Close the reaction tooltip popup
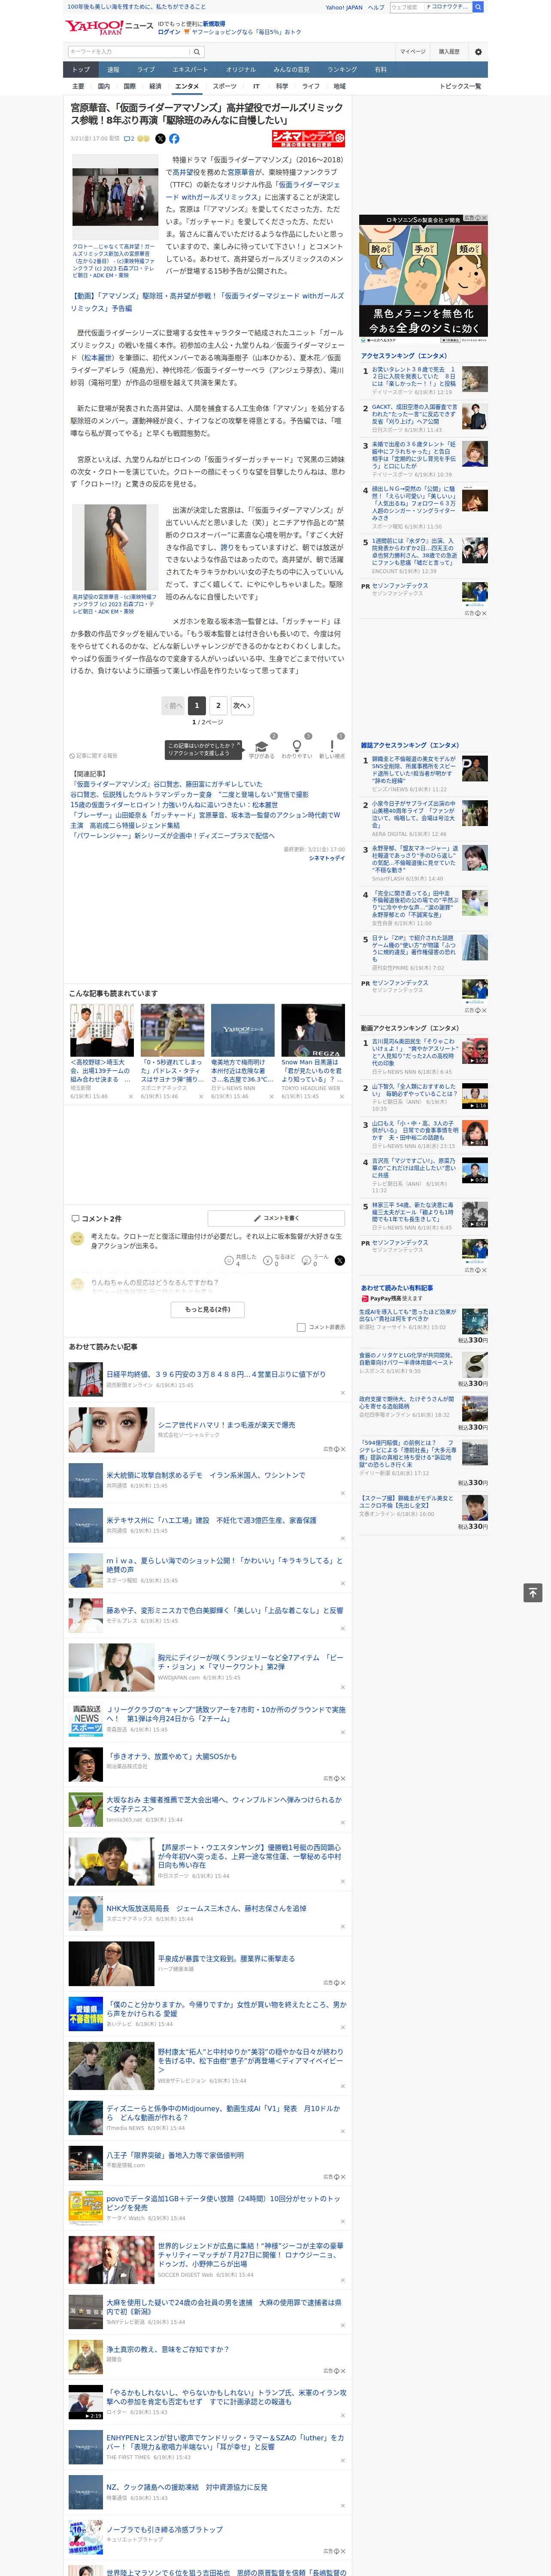The image size is (551, 2576). pos(239,745)
